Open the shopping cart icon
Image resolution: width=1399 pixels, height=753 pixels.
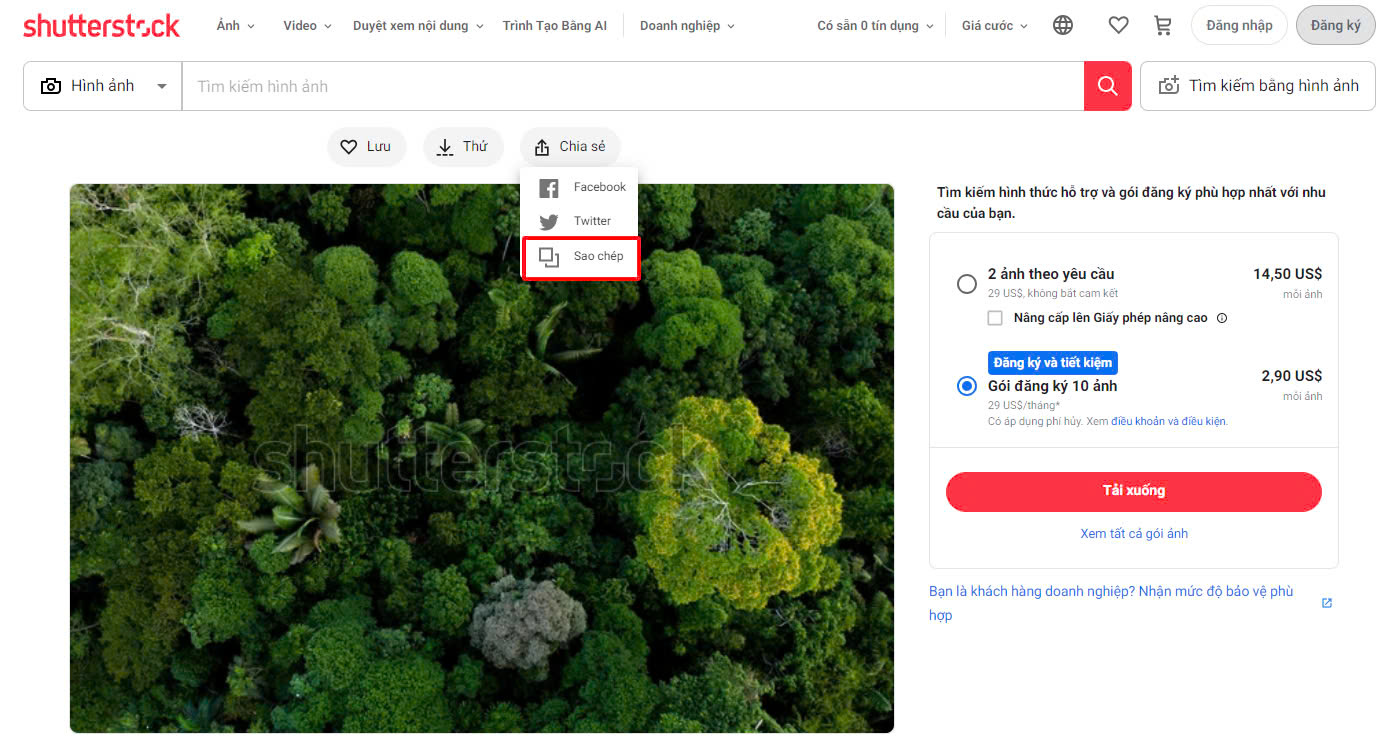1163,25
